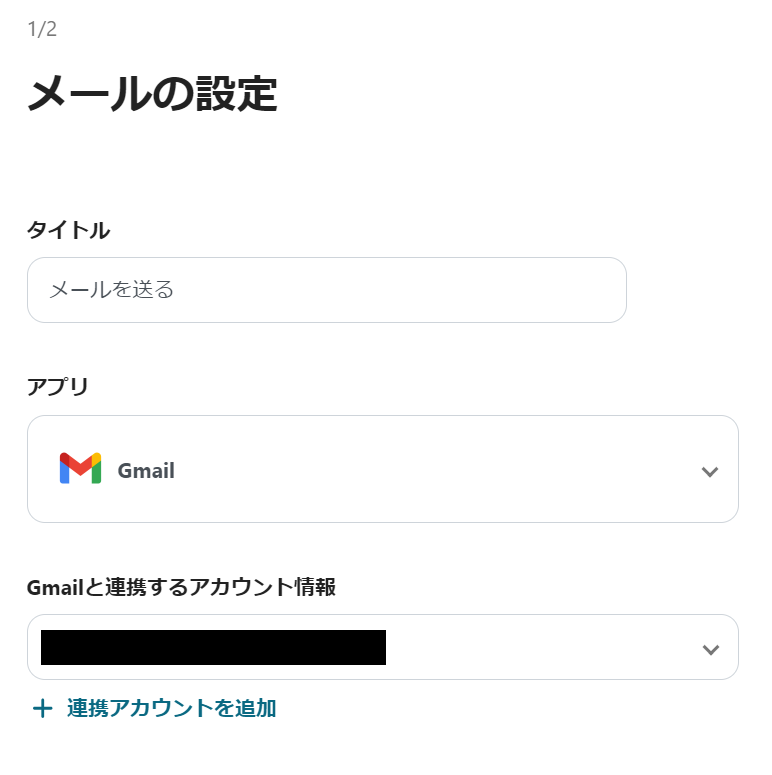Click the アプリ section label
The height and width of the screenshot is (775, 772).
[58, 386]
